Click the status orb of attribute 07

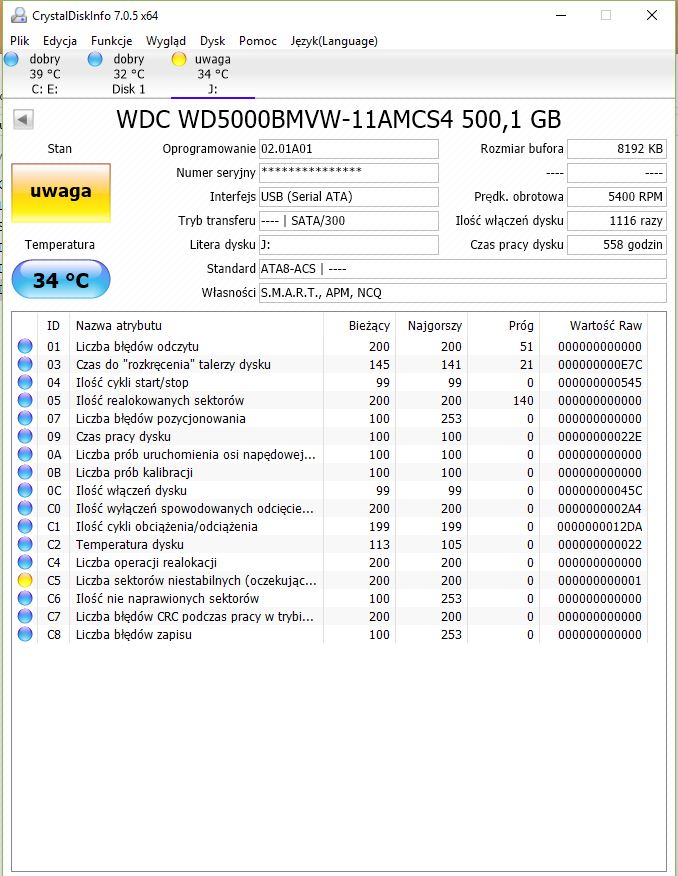tap(25, 418)
